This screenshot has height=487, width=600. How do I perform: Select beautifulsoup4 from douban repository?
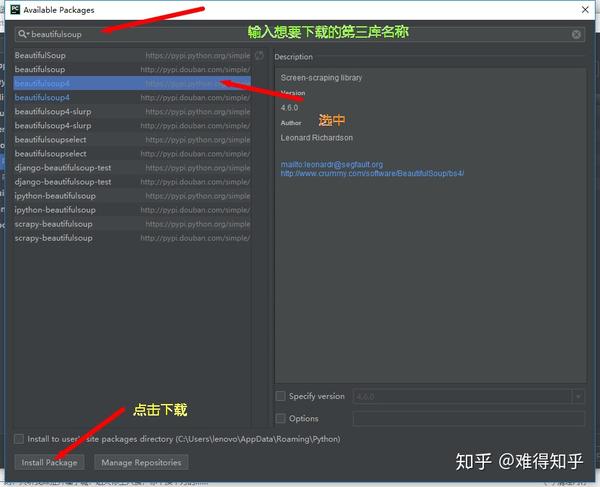point(132,98)
